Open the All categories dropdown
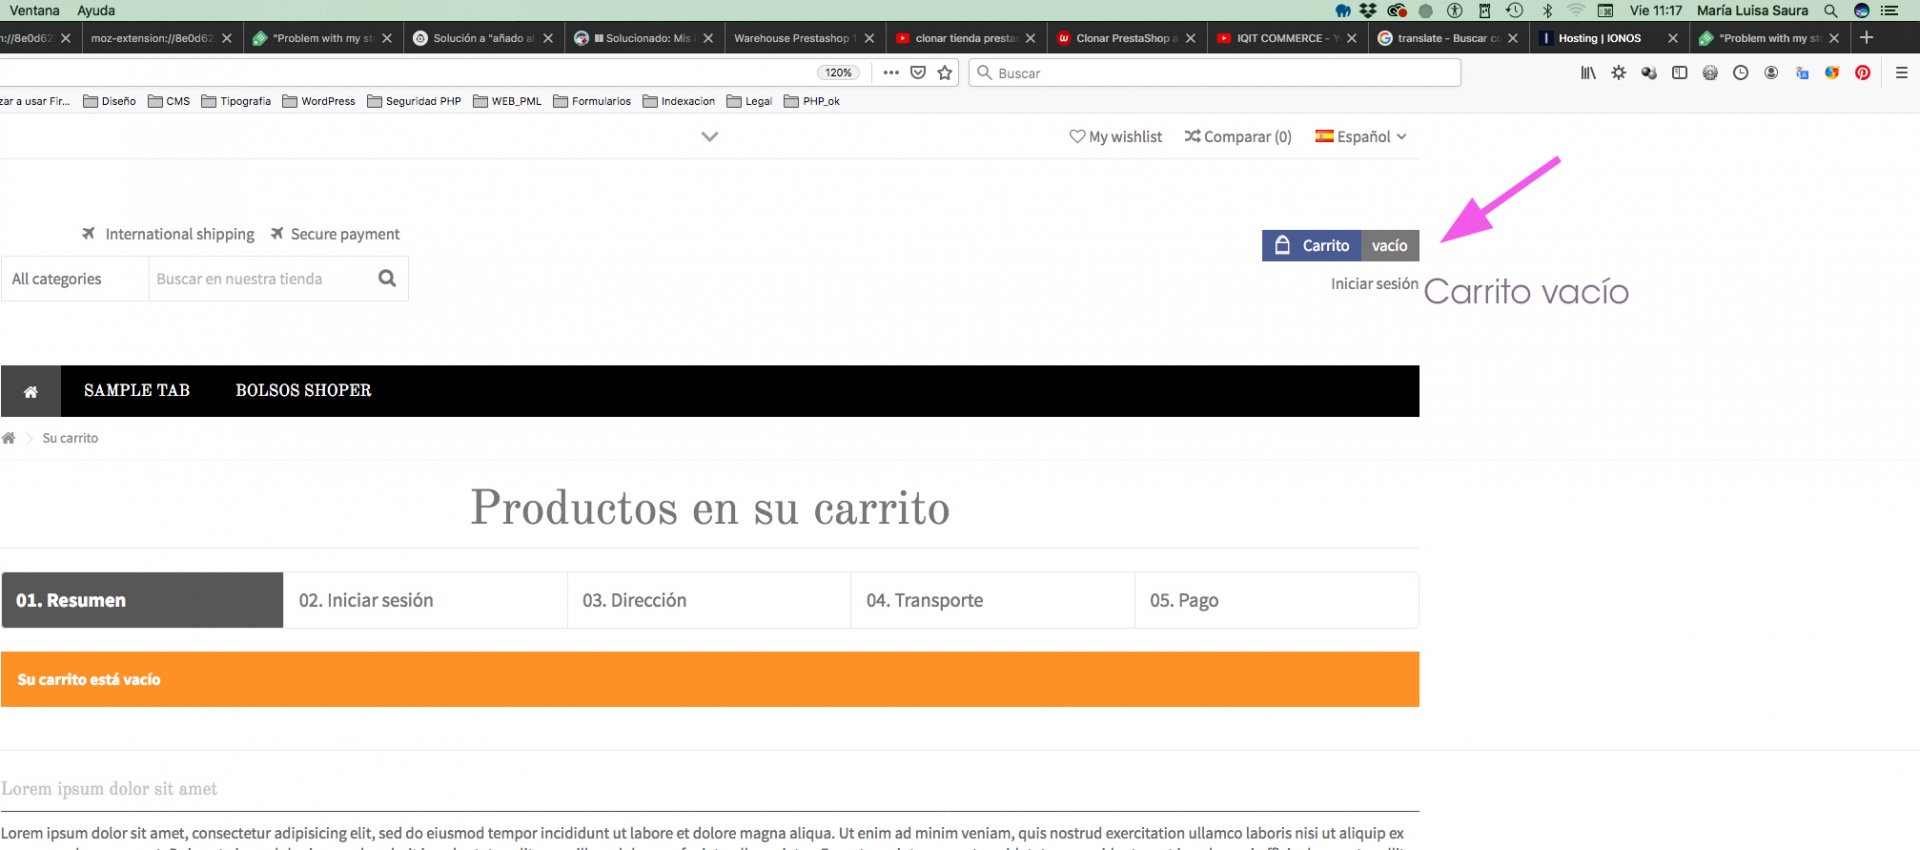The width and height of the screenshot is (1920, 850). 75,279
